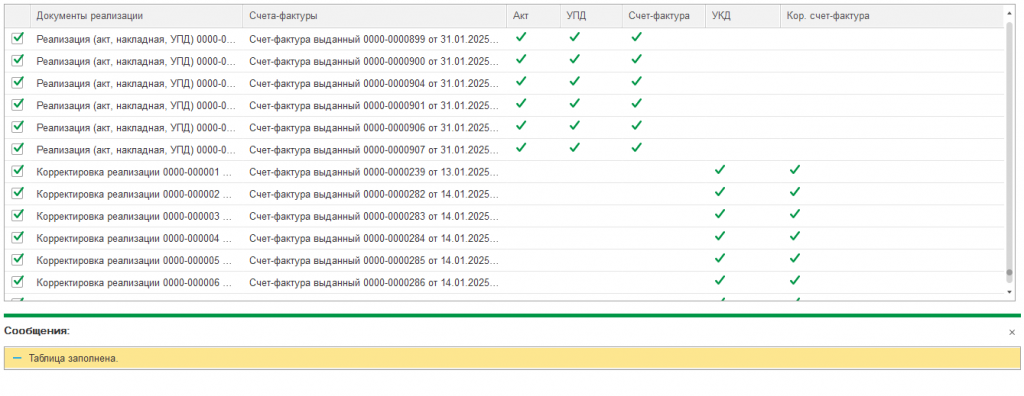Screen dimensions: 1024x396
Task: Select cell 'Счет-фактура выданный 0000-0000282'
Action: (x=374, y=193)
